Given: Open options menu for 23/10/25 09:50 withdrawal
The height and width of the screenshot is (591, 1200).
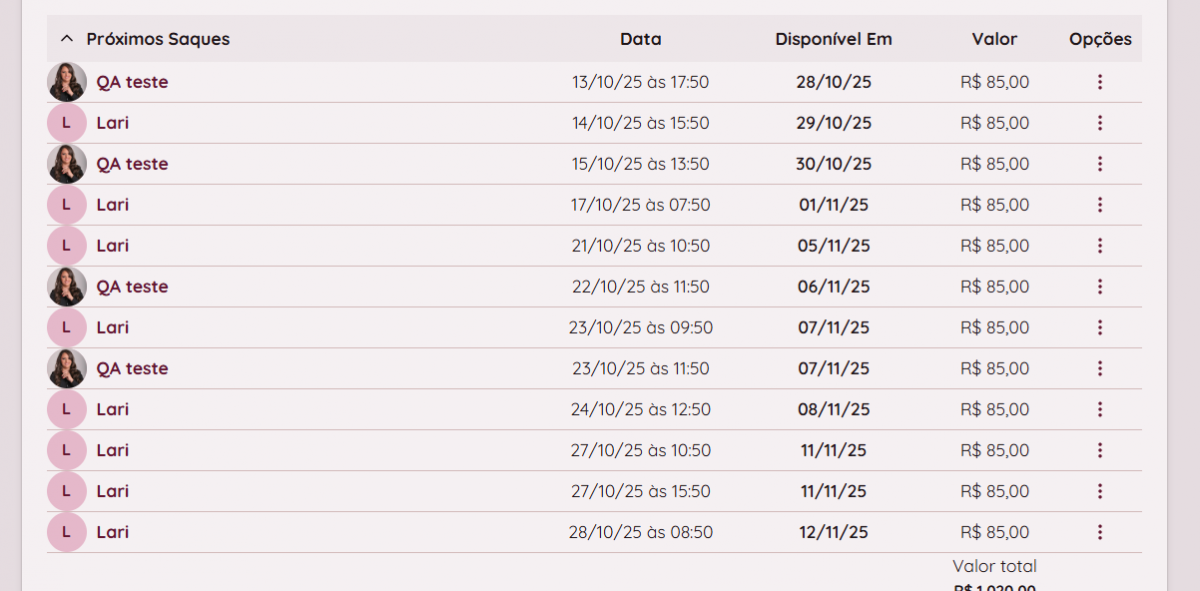Looking at the screenshot, I should coord(1100,328).
